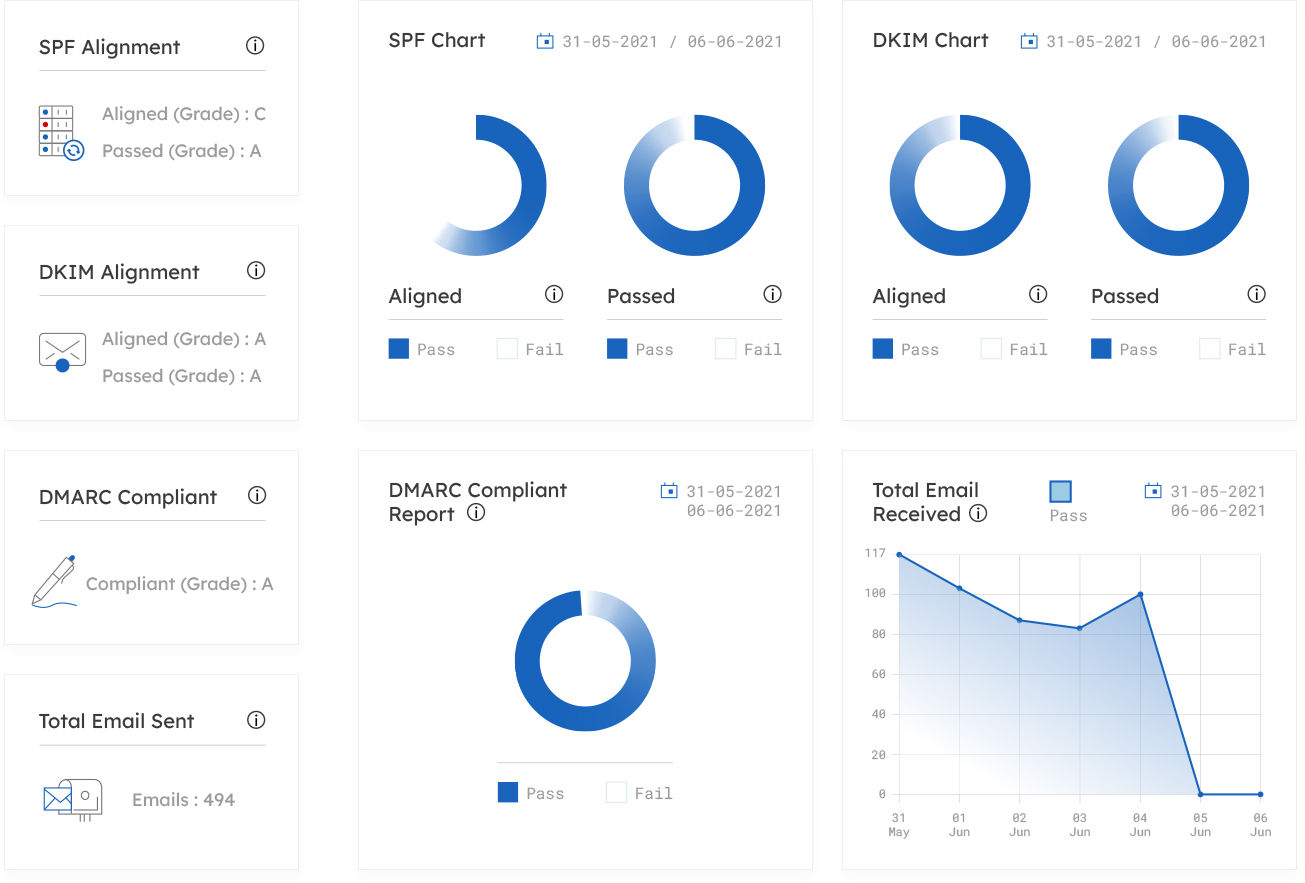Click info icon next to DKIM Aligned
Image resolution: width=1305 pixels, height=883 pixels.
coord(1038,295)
